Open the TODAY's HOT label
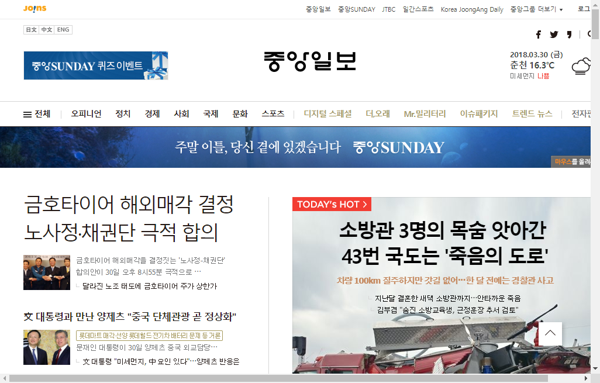600x383 pixels. click(x=332, y=204)
